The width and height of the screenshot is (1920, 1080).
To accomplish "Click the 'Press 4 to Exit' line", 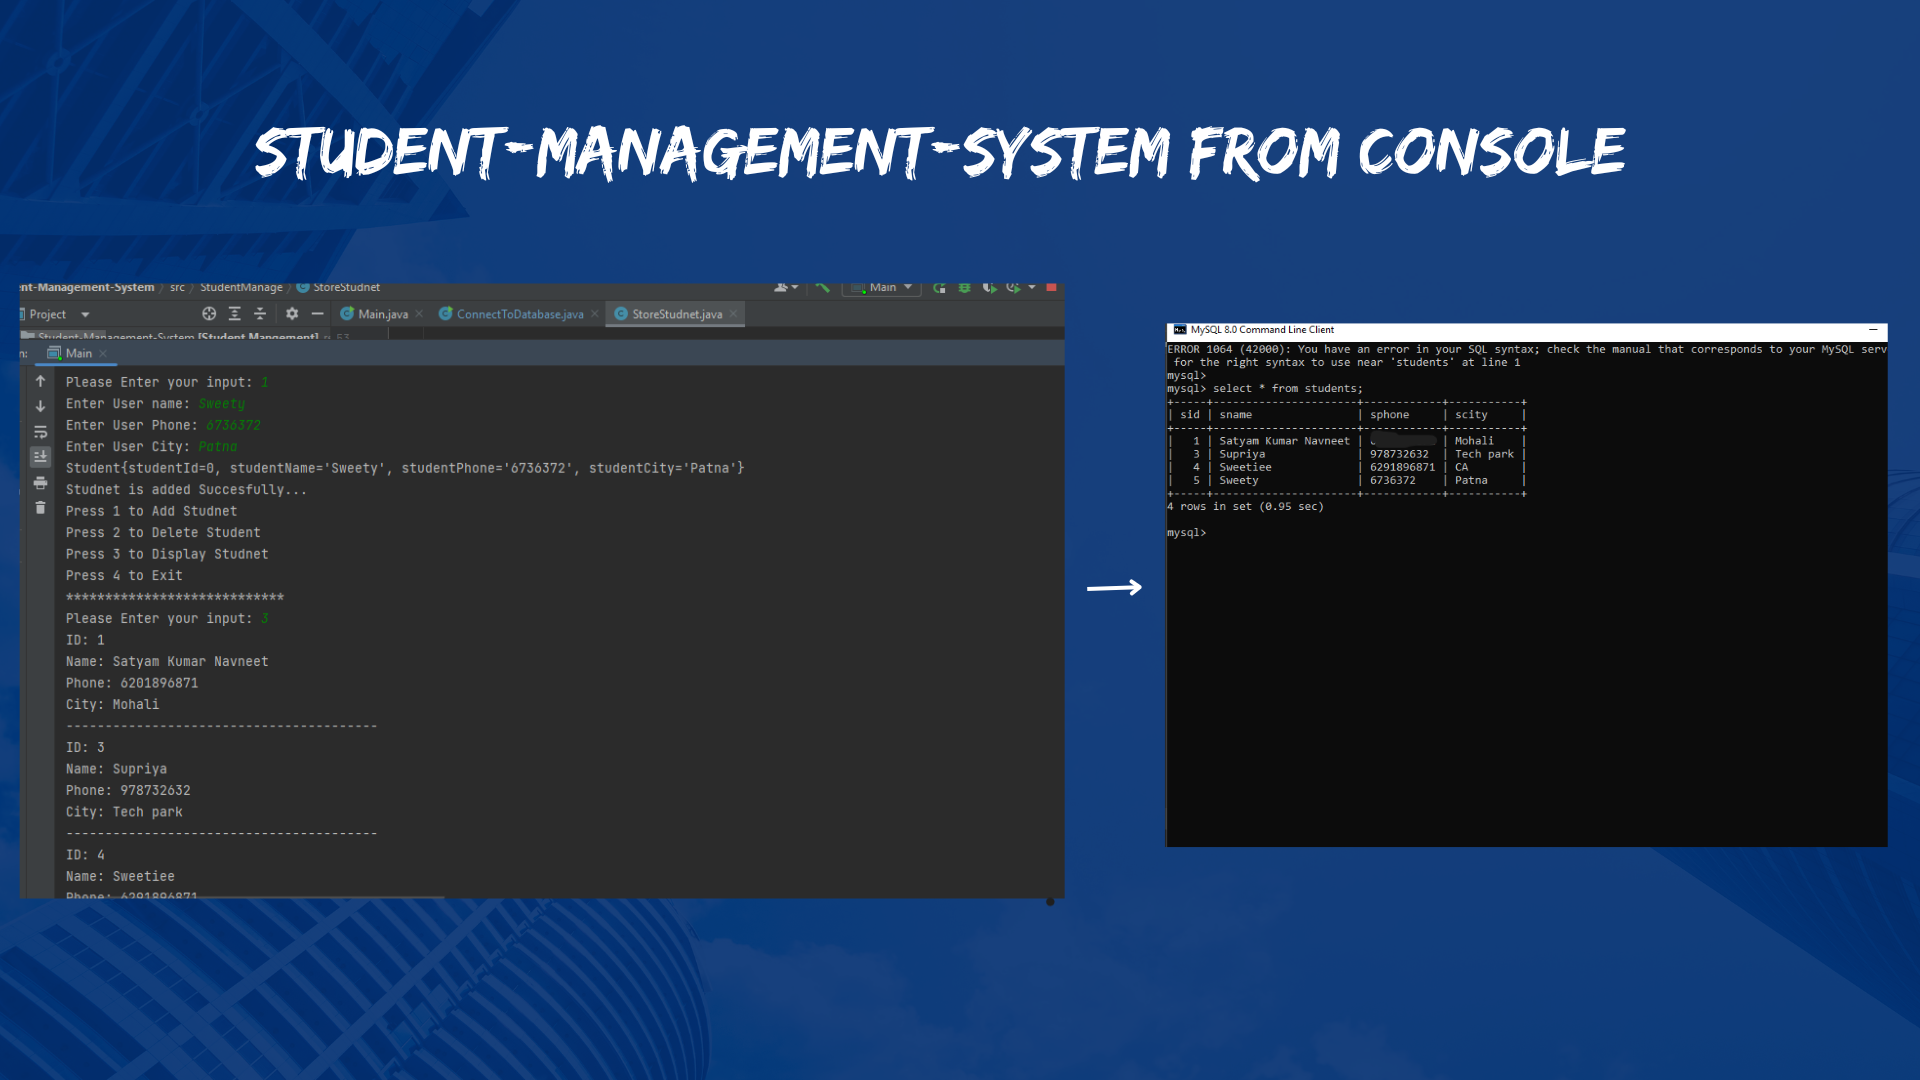I will (124, 576).
